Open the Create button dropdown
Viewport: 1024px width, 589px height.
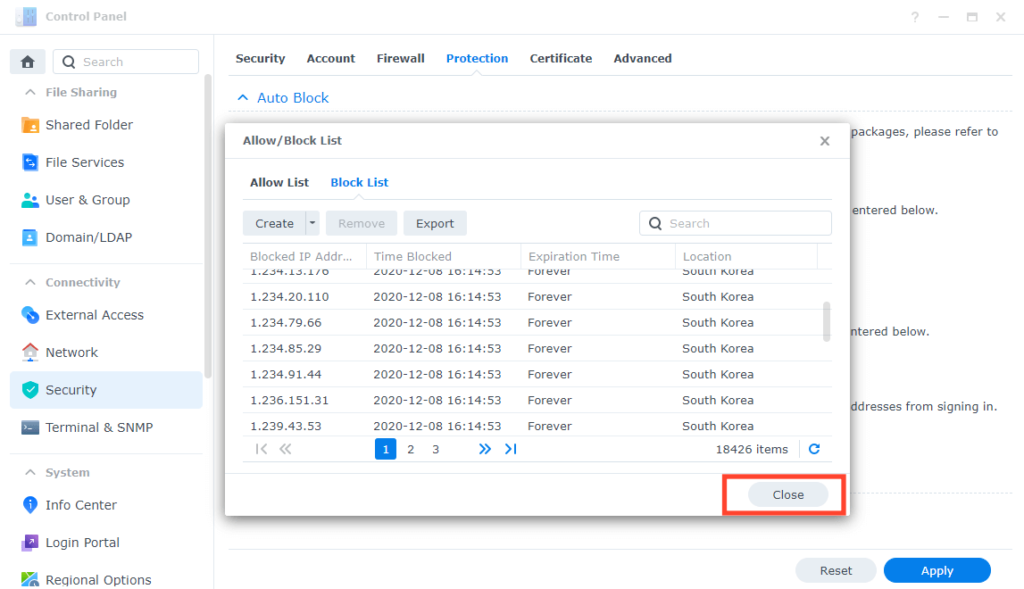(311, 222)
